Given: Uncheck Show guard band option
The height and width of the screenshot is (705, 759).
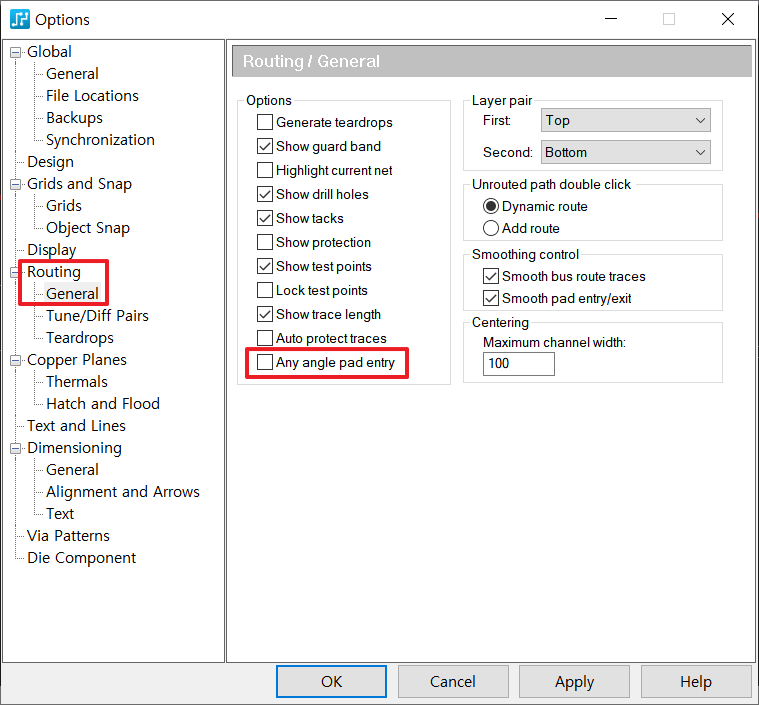Looking at the screenshot, I should (265, 146).
